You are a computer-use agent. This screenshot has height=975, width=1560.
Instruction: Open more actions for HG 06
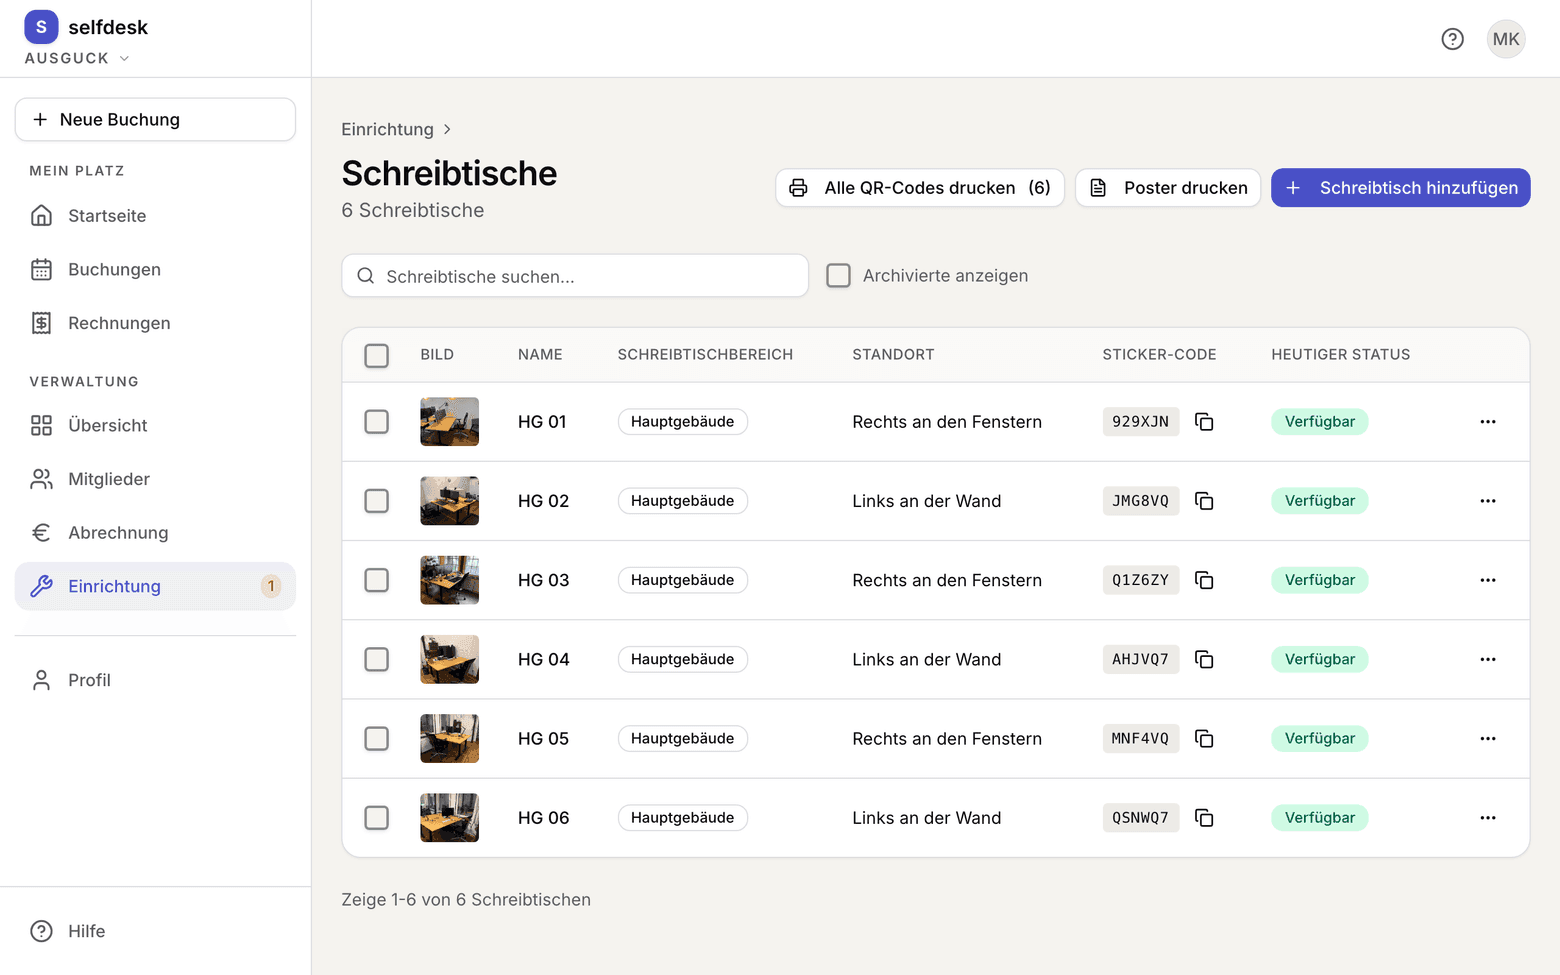(1488, 818)
